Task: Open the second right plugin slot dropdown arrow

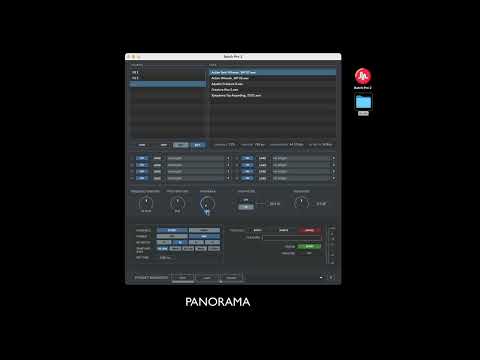Action: (333, 165)
